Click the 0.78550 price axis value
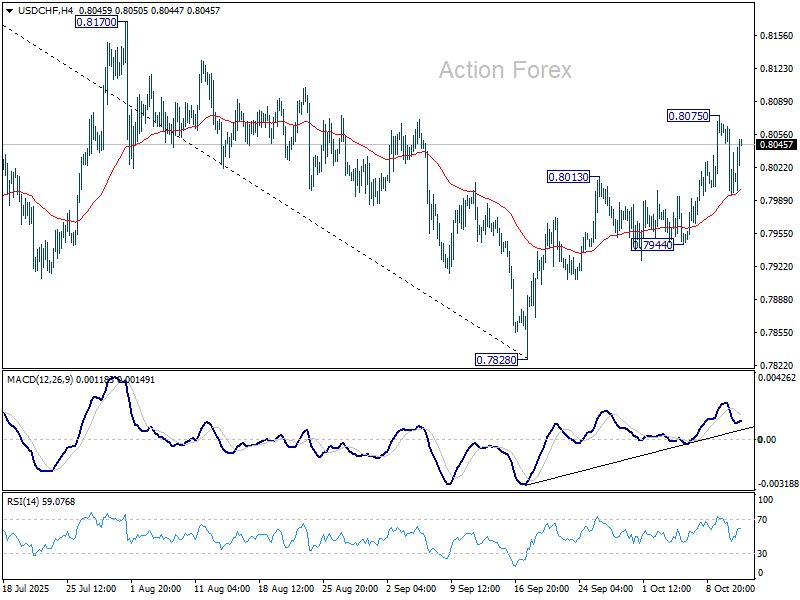Image resolution: width=800 pixels, height=600 pixels. (x=776, y=332)
